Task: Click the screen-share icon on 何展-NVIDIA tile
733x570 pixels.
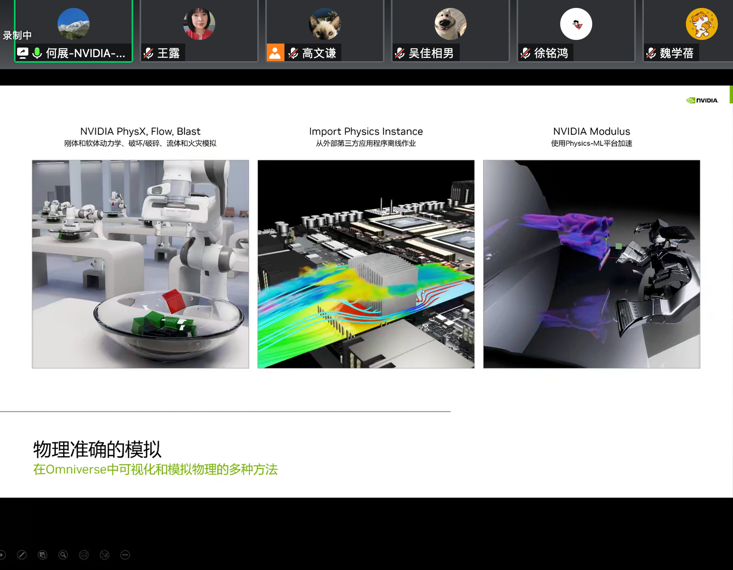Action: point(23,53)
